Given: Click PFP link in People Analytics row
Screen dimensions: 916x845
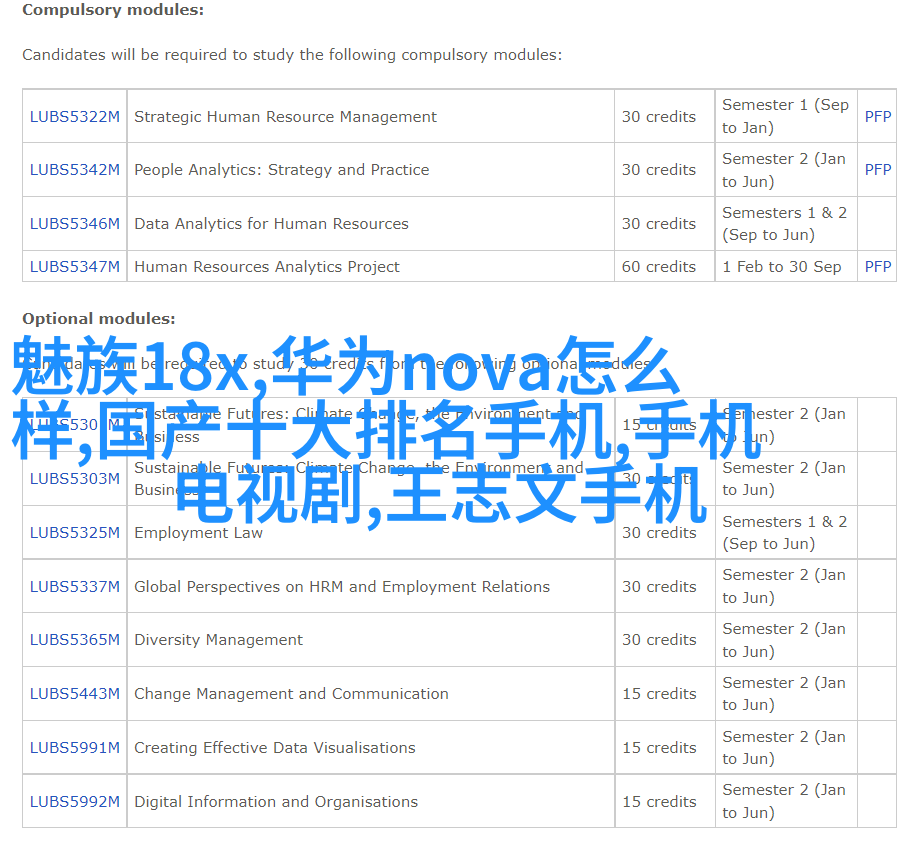Looking at the screenshot, I should pos(878,169).
